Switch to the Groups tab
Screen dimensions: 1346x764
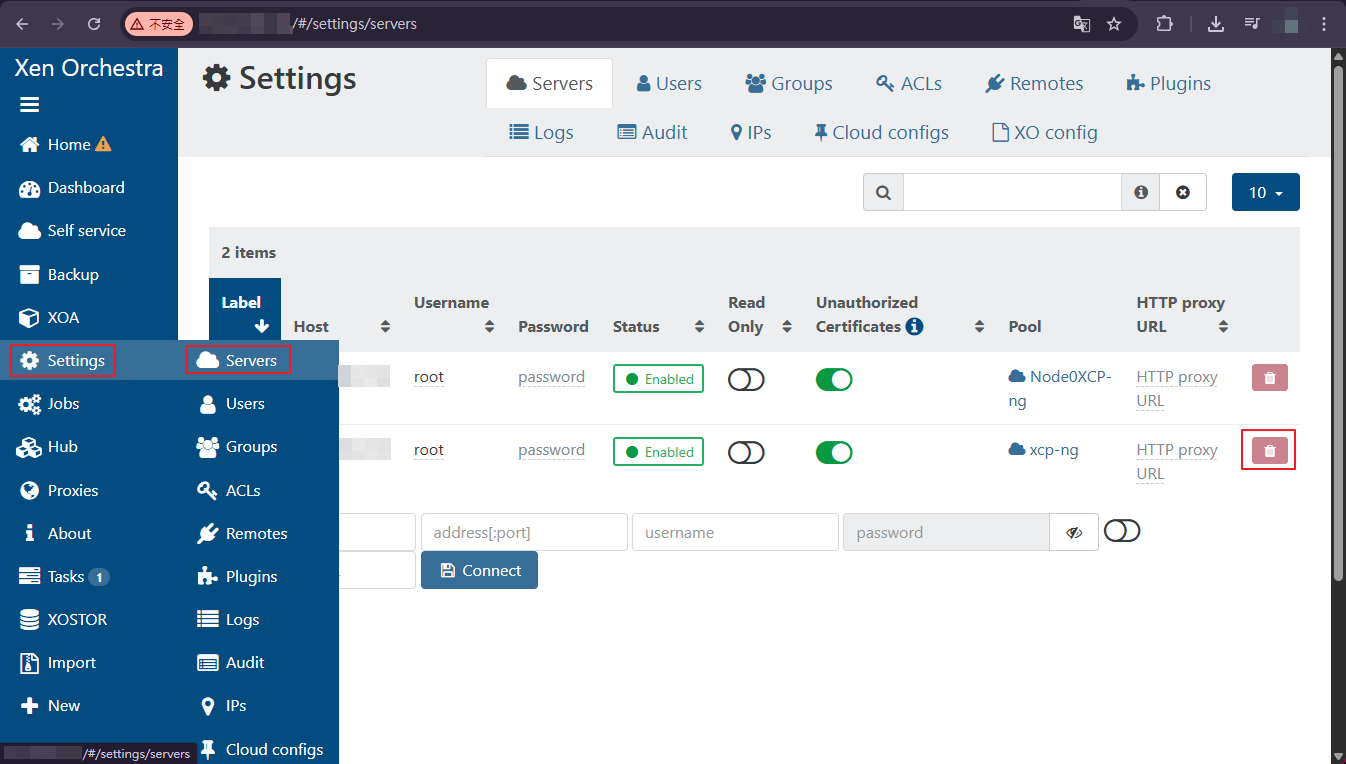pos(789,83)
